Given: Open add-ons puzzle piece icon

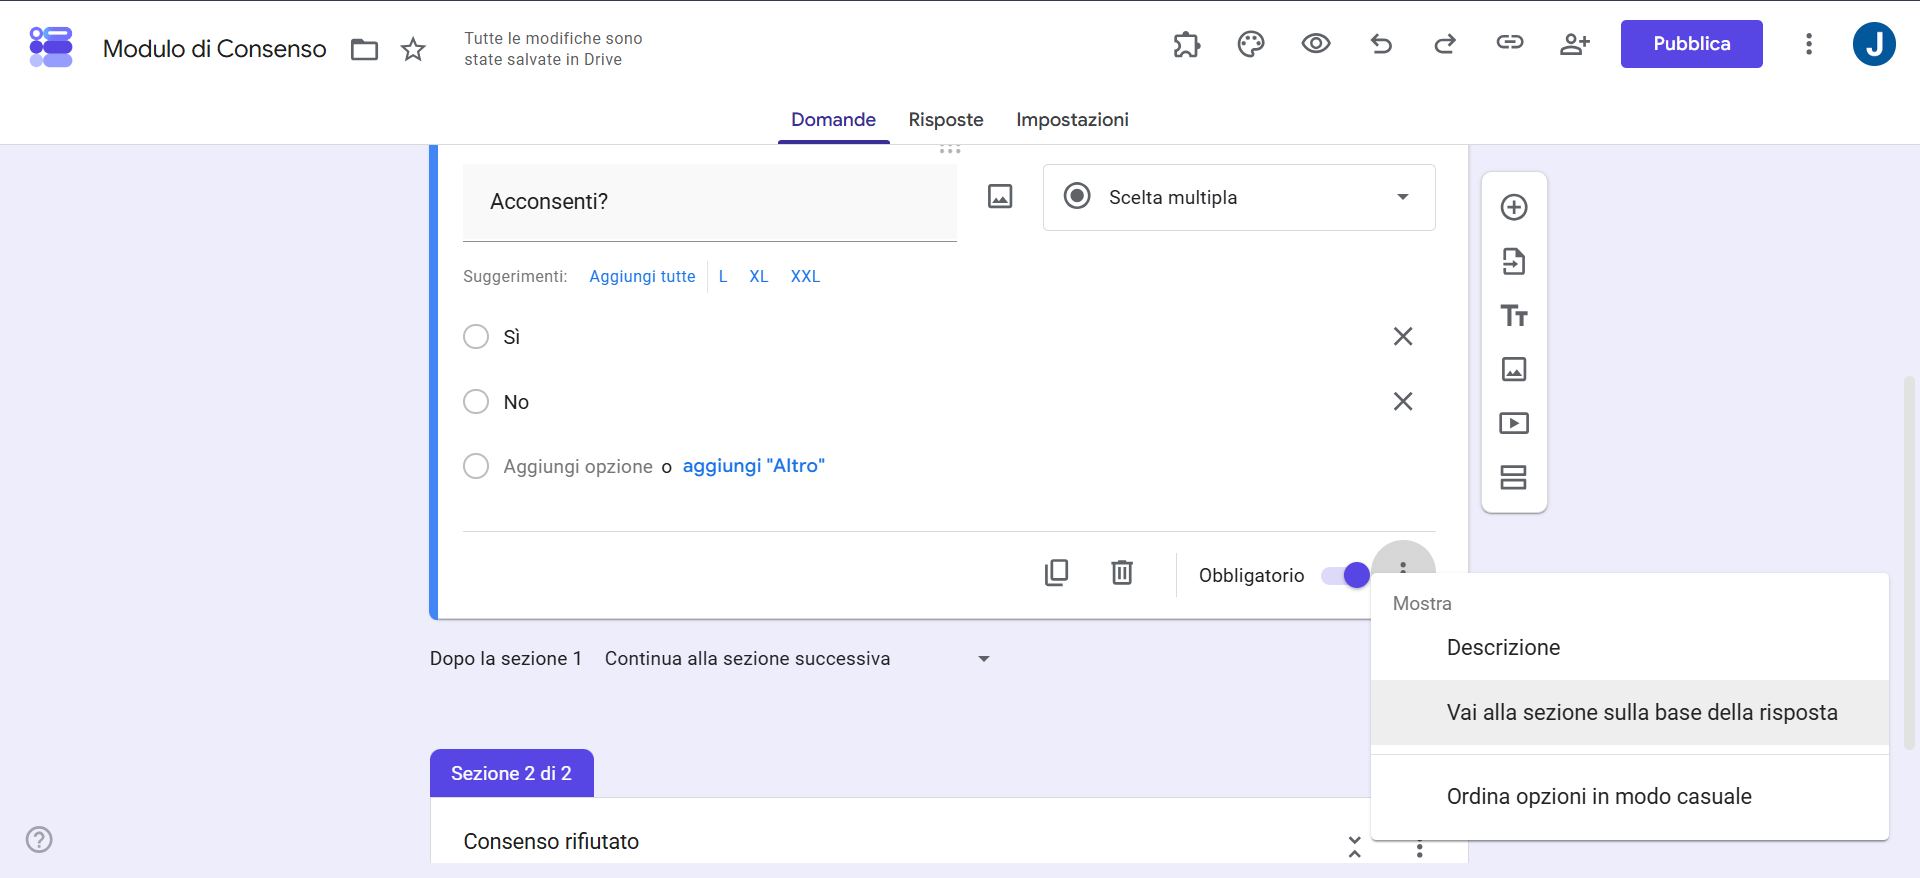Looking at the screenshot, I should click(1186, 44).
